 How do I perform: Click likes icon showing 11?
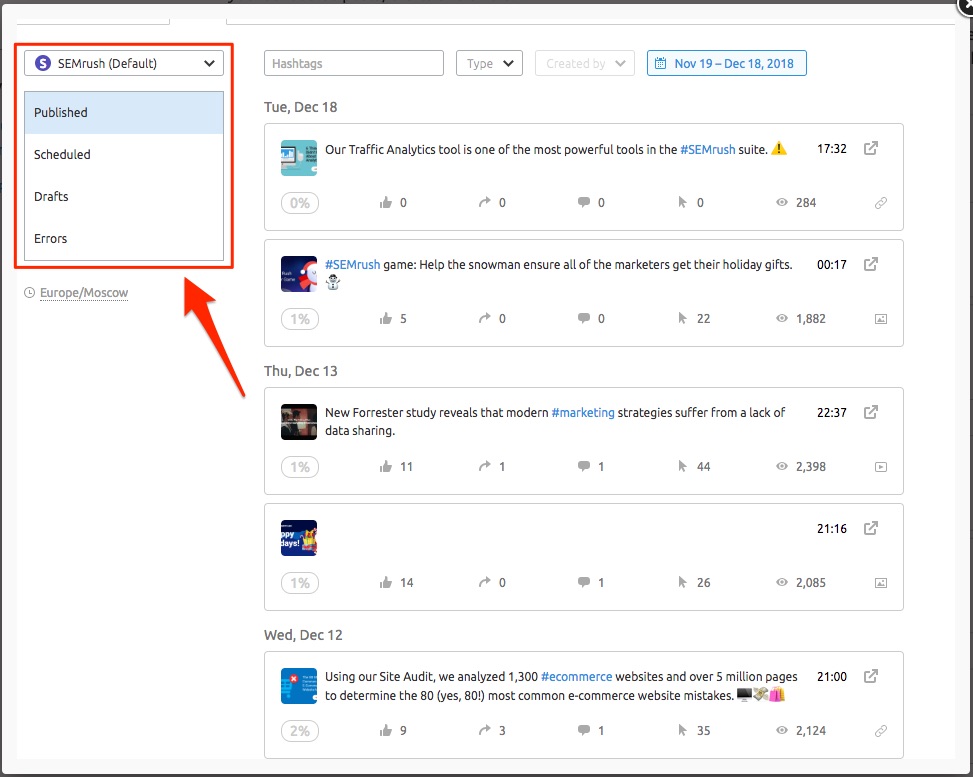click(385, 466)
